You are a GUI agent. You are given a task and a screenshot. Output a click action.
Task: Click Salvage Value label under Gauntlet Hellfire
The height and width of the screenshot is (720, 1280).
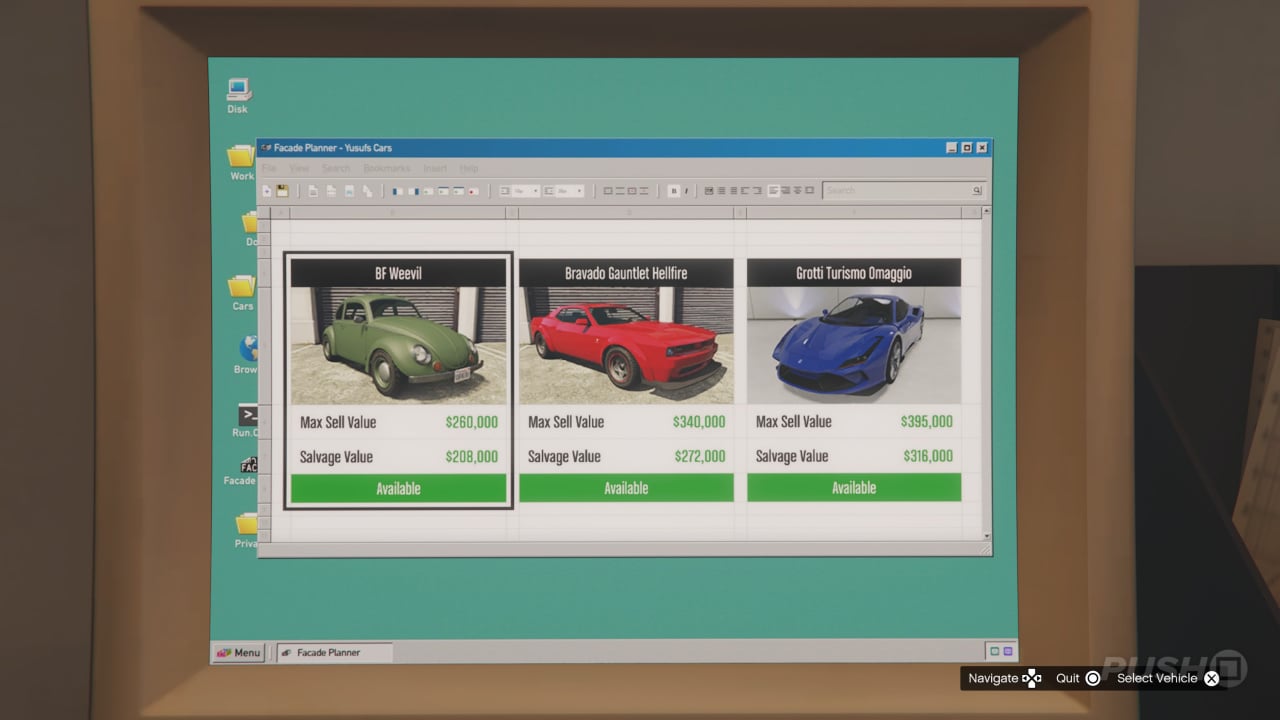tap(564, 456)
